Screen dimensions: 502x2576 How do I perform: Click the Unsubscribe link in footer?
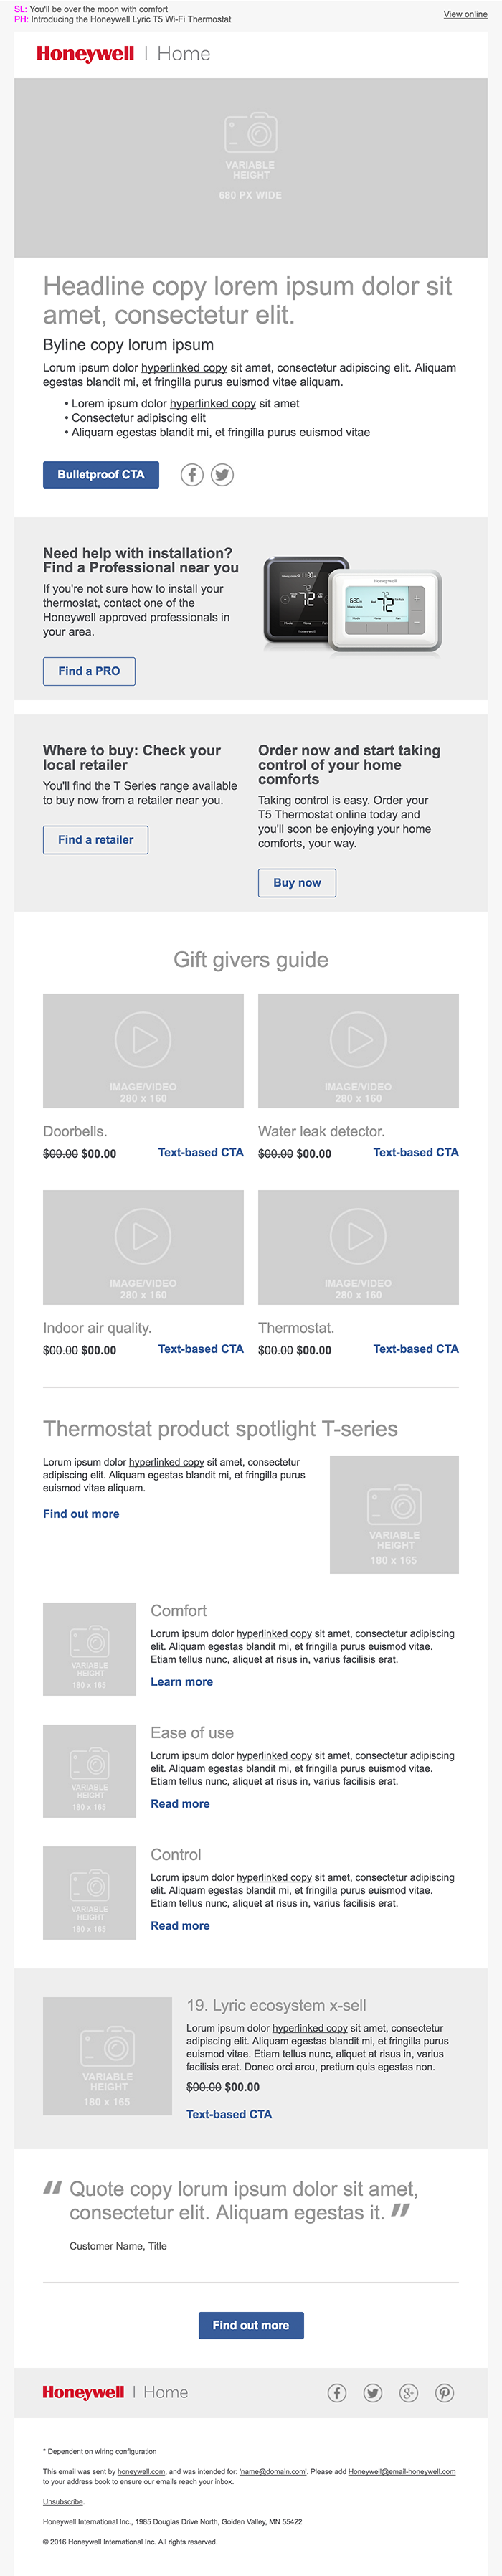63,2501
